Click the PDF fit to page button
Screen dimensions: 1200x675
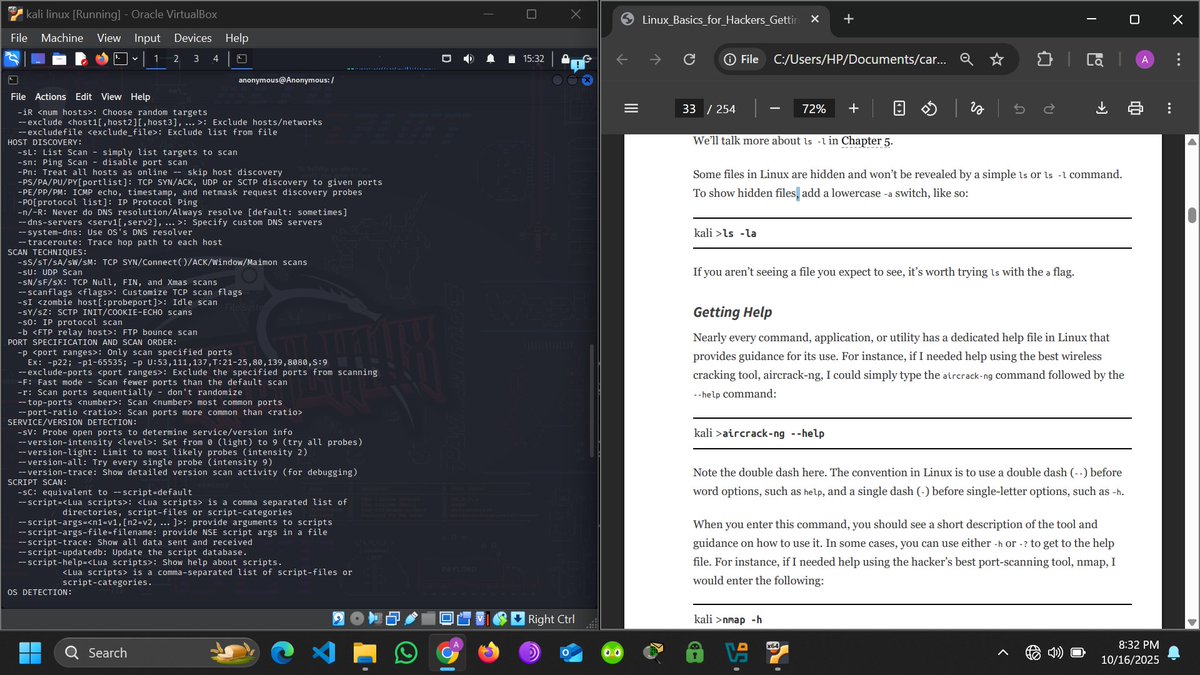point(899,108)
